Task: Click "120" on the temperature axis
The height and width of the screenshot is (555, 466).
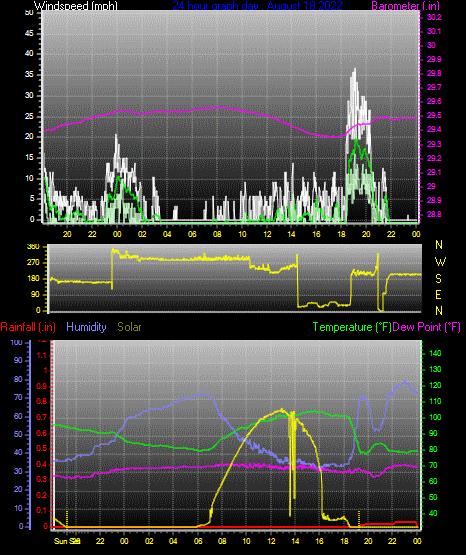Action: click(x=435, y=385)
